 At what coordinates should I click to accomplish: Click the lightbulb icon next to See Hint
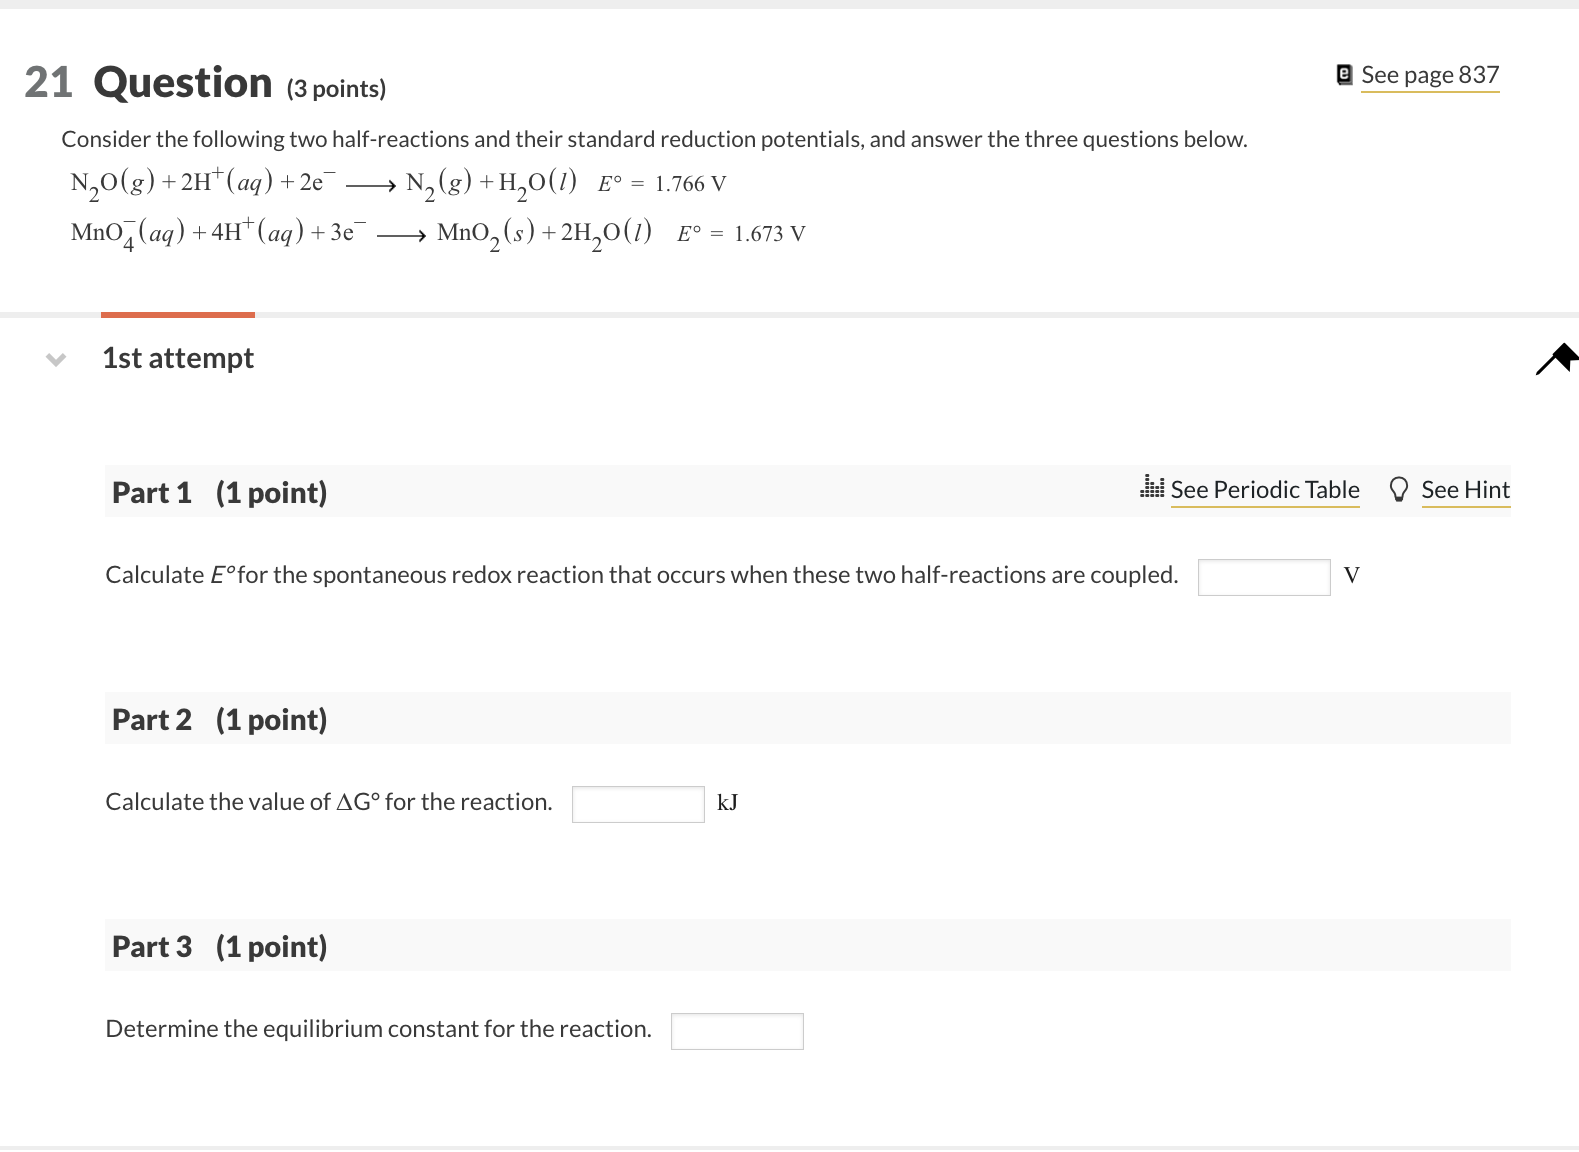coord(1399,490)
